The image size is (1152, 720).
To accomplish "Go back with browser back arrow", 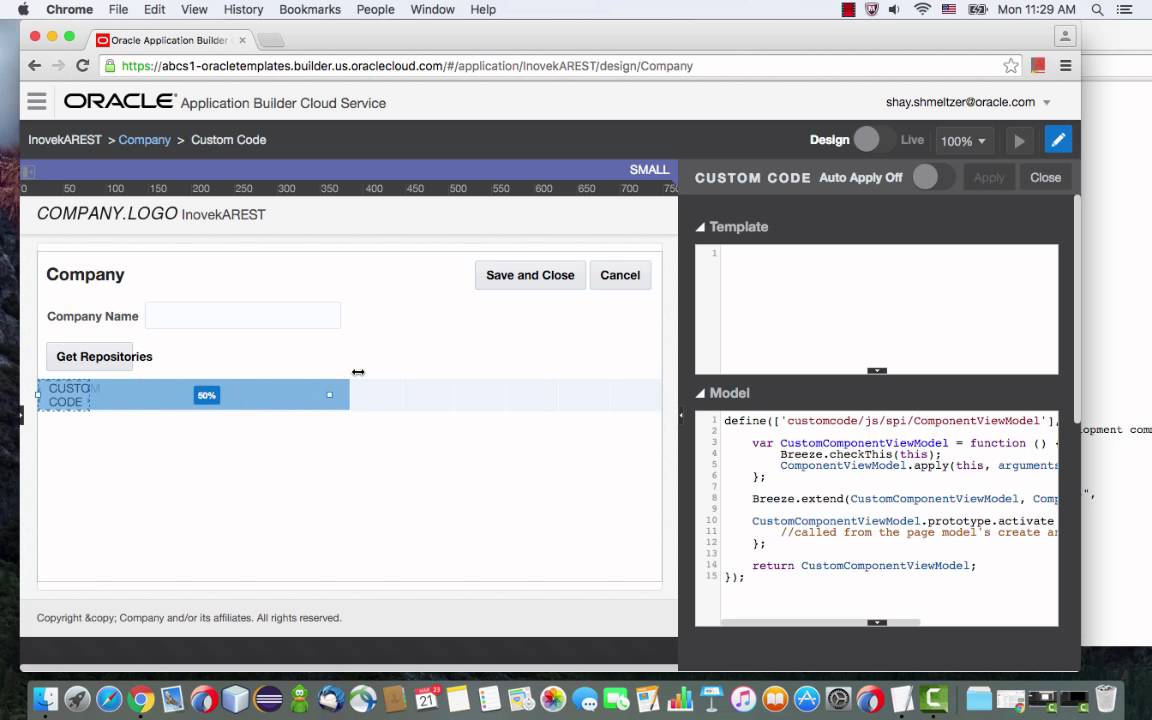I will click(x=35, y=65).
